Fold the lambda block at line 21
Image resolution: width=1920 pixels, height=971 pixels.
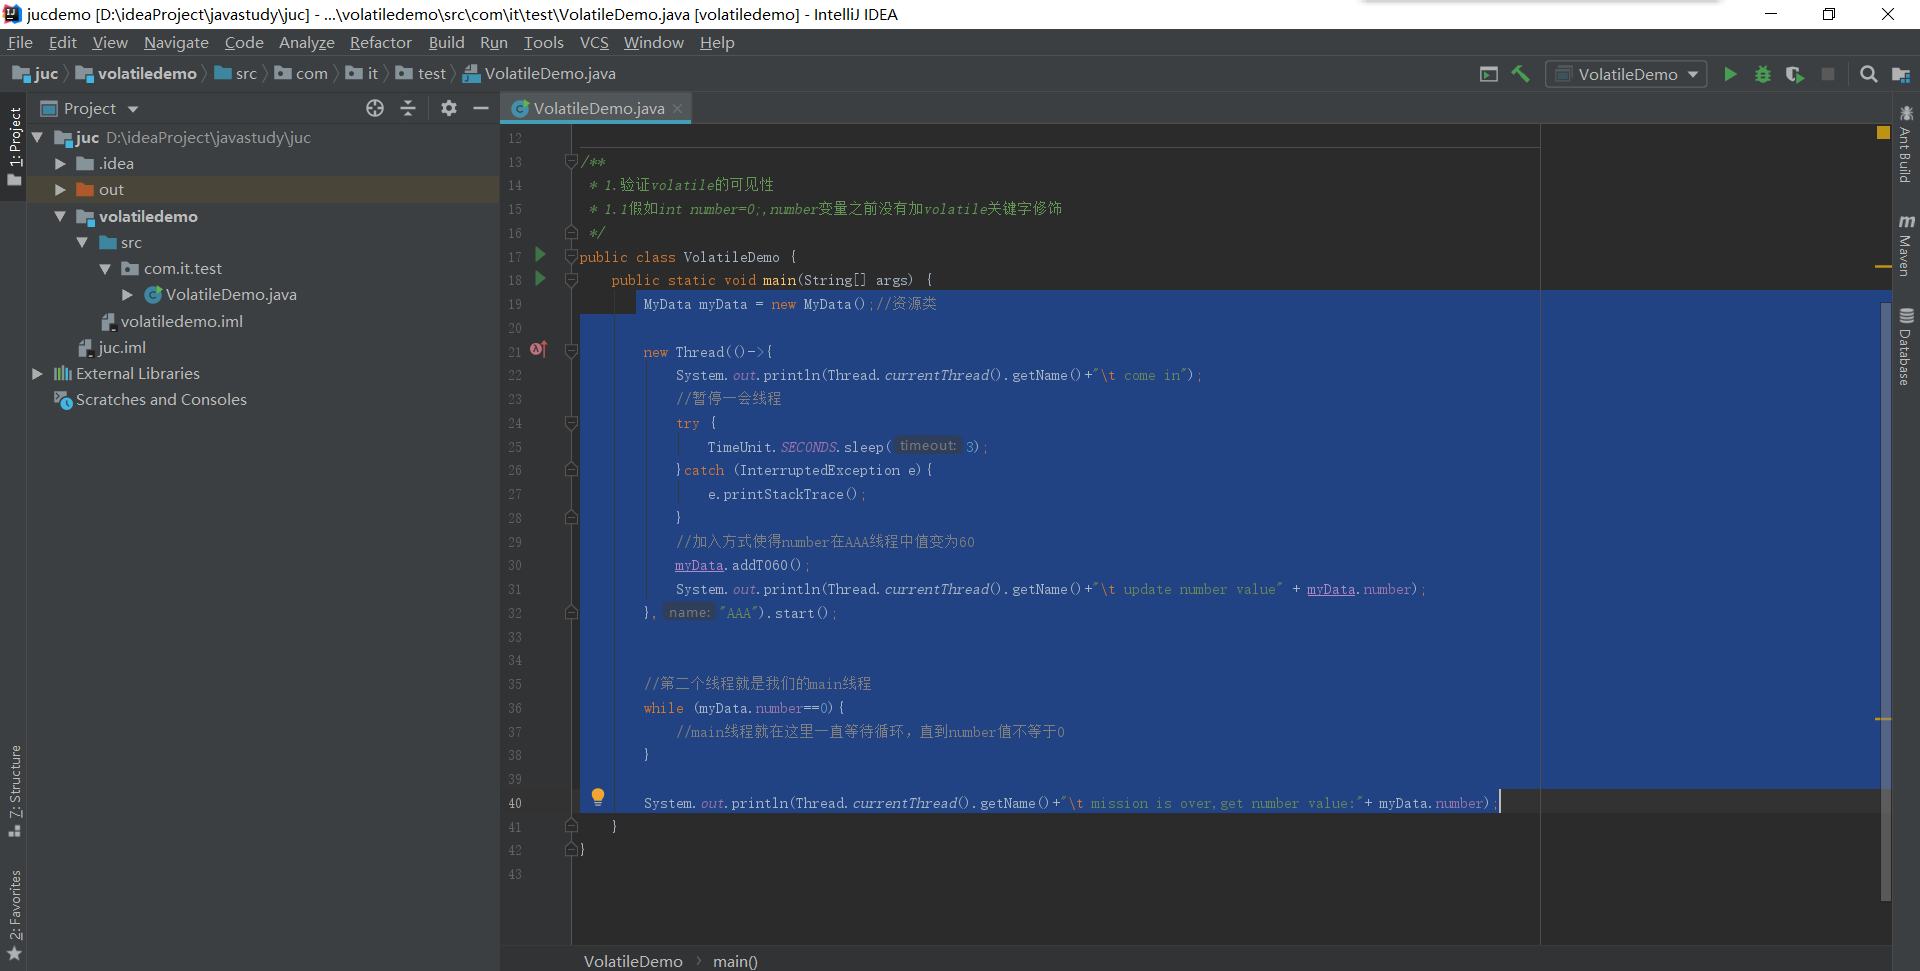coord(571,352)
